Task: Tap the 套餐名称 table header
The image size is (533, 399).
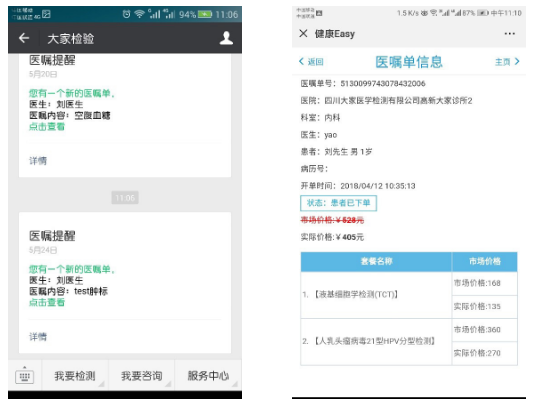Action: click(376, 261)
